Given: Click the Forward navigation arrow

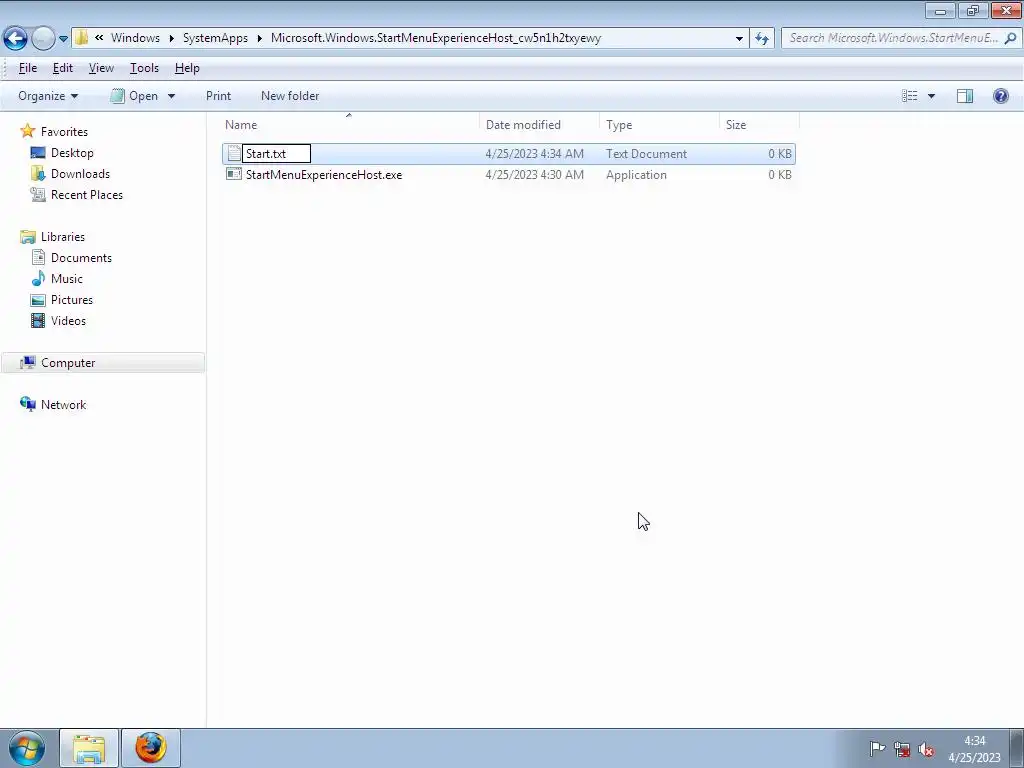Looking at the screenshot, I should point(43,38).
